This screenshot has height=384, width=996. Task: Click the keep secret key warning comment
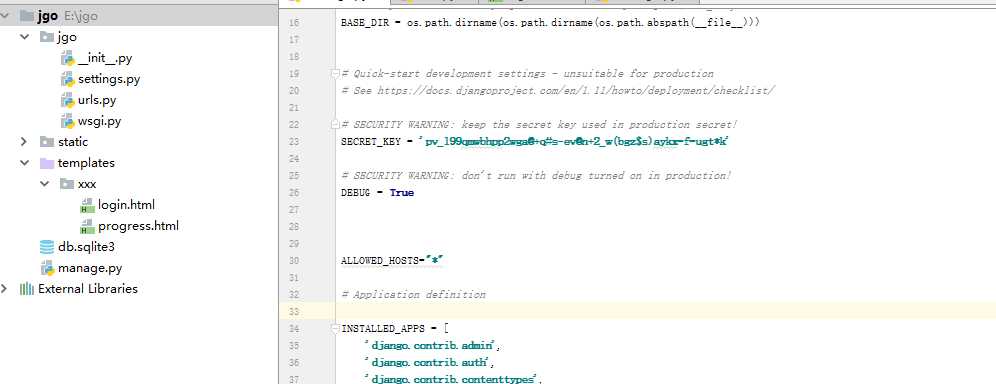pyautogui.click(x=539, y=124)
